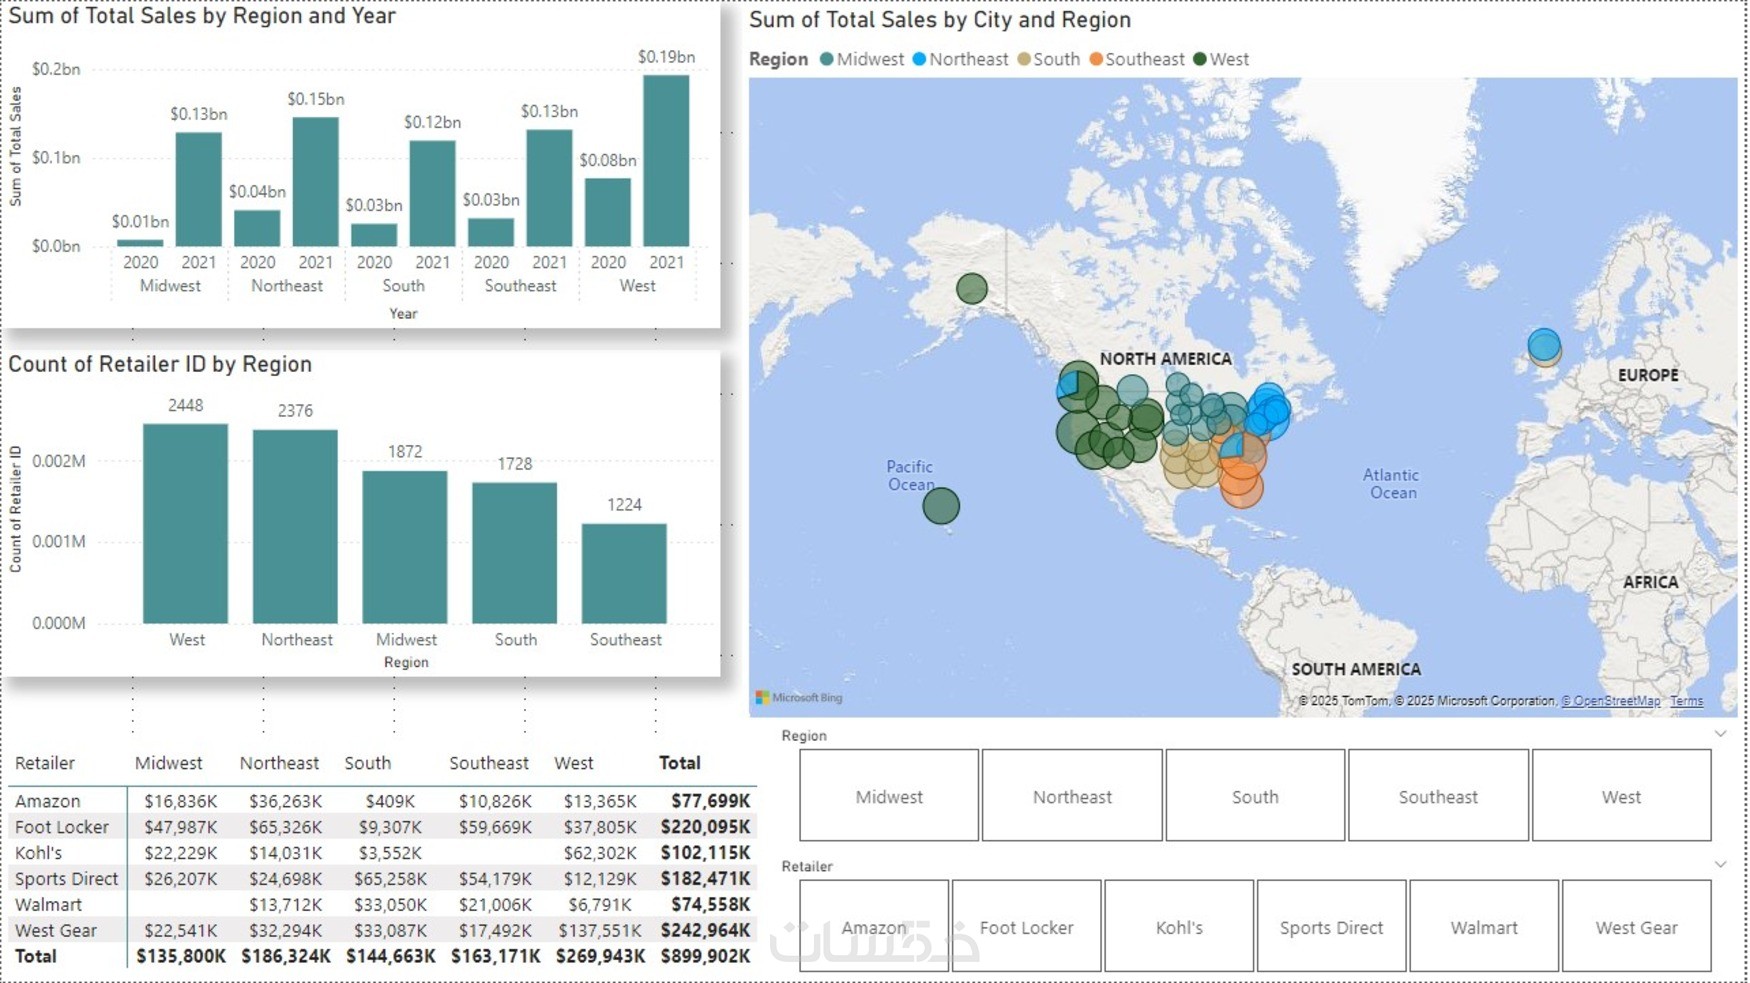The image size is (1750, 983).
Task: Select the Midwest 1872 retailer count bar
Action: point(405,547)
